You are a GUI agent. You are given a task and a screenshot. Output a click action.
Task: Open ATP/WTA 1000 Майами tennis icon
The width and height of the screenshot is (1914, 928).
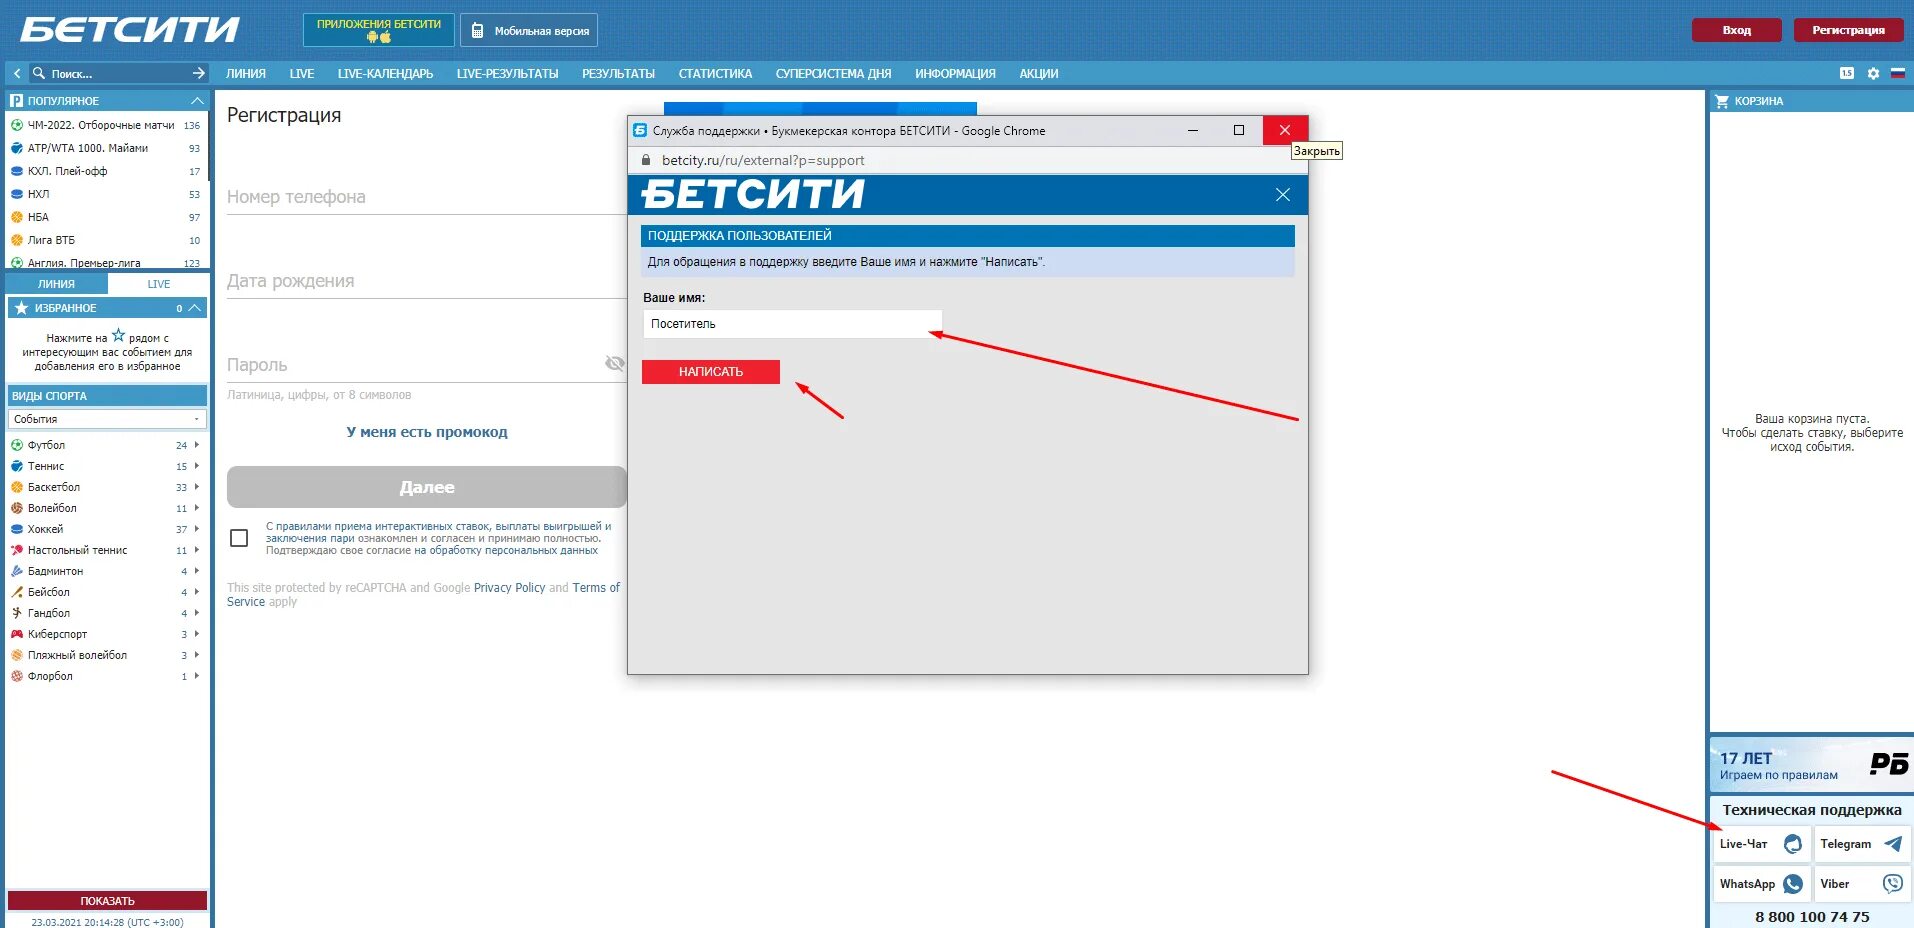coord(17,148)
